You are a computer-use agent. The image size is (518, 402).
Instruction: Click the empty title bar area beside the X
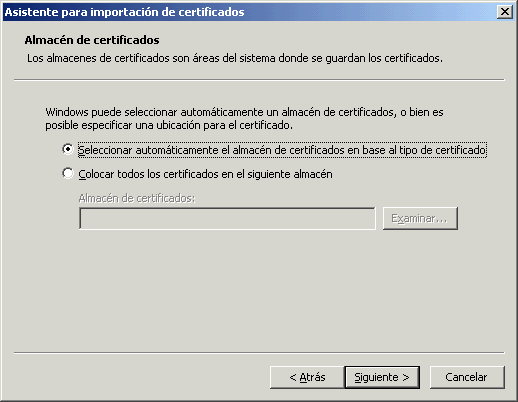click(370, 12)
